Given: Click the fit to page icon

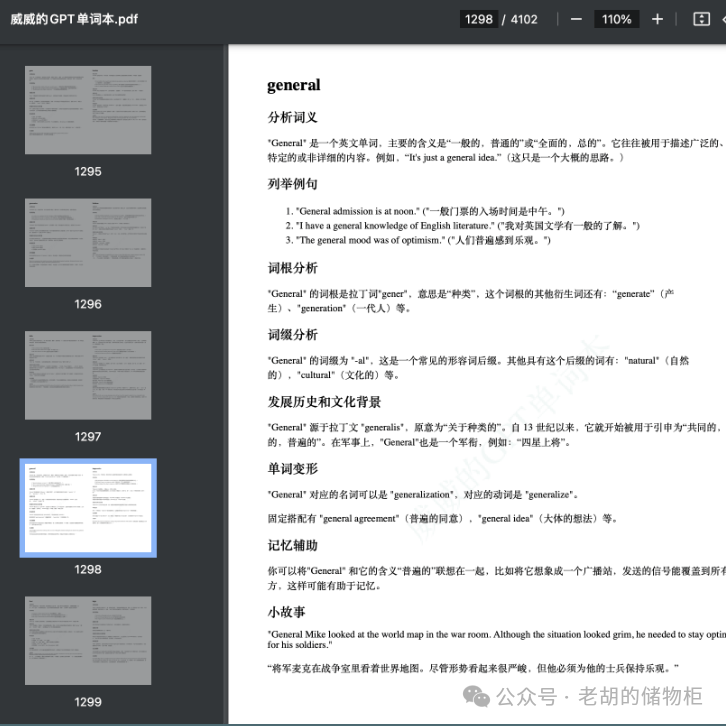Looking at the screenshot, I should [701, 19].
